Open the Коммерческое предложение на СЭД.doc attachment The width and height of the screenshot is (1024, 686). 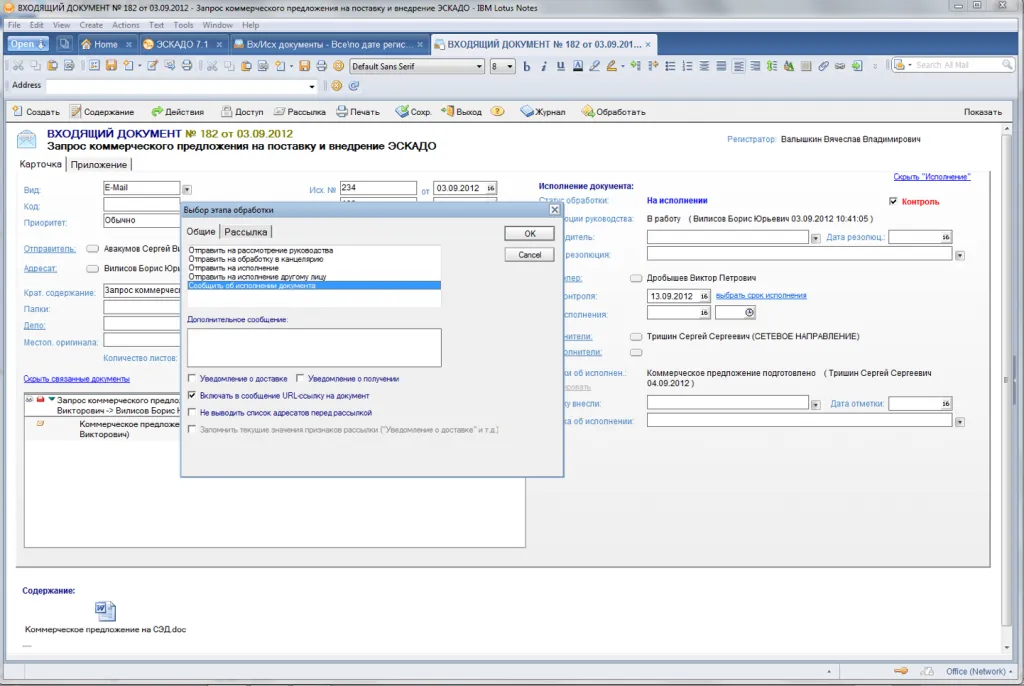105,611
